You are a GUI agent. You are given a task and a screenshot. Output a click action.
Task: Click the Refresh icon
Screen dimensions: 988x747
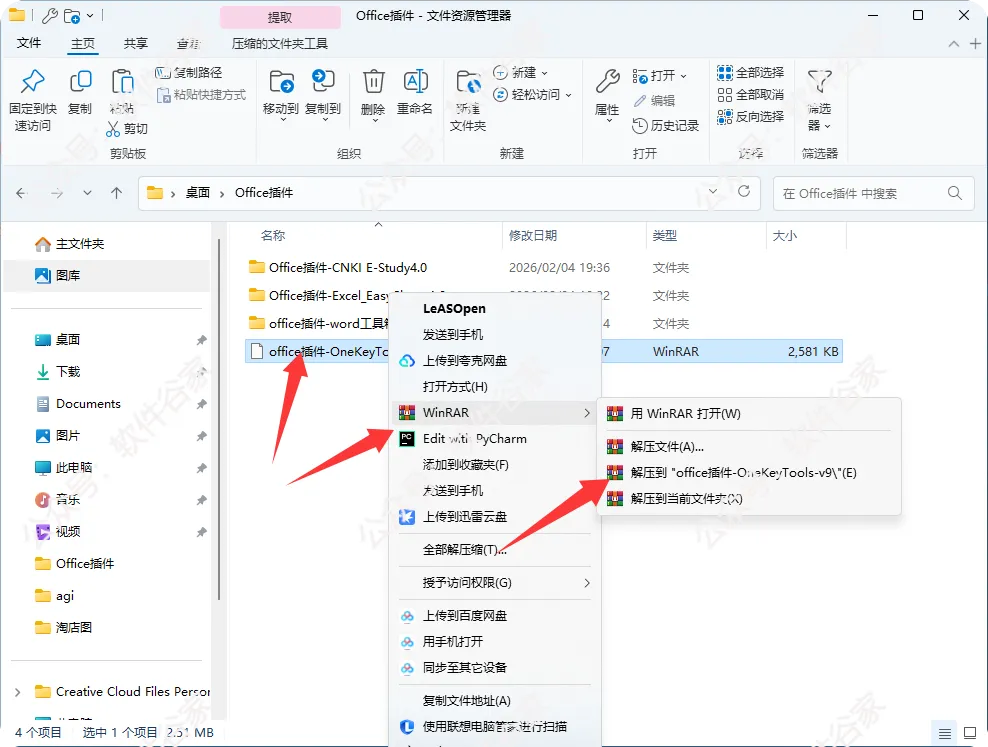[x=744, y=191]
